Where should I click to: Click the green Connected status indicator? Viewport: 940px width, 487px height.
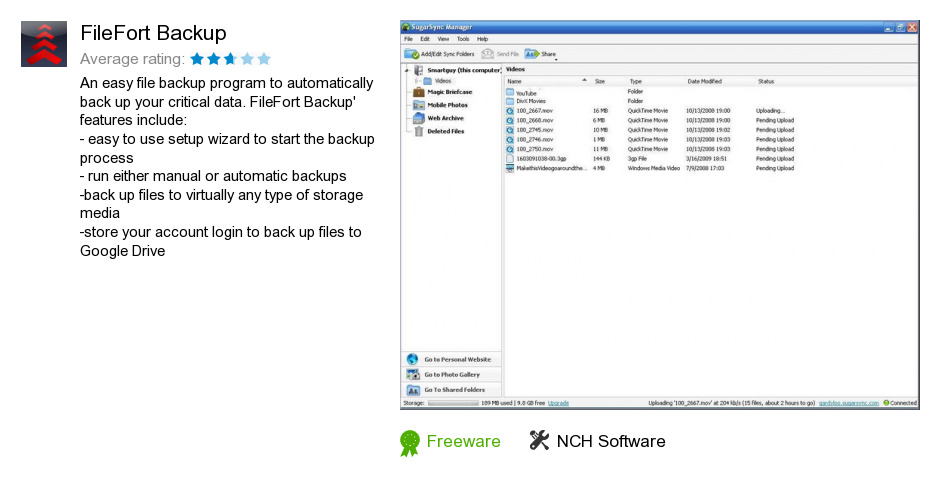pos(886,403)
